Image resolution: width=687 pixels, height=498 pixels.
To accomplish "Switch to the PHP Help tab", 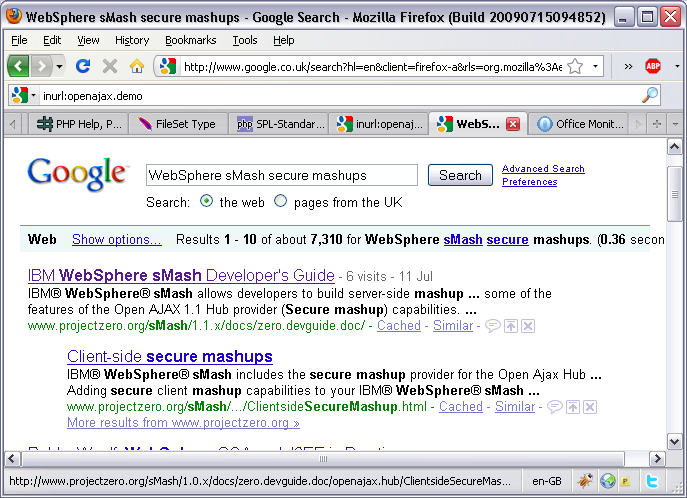I will click(x=78, y=124).
